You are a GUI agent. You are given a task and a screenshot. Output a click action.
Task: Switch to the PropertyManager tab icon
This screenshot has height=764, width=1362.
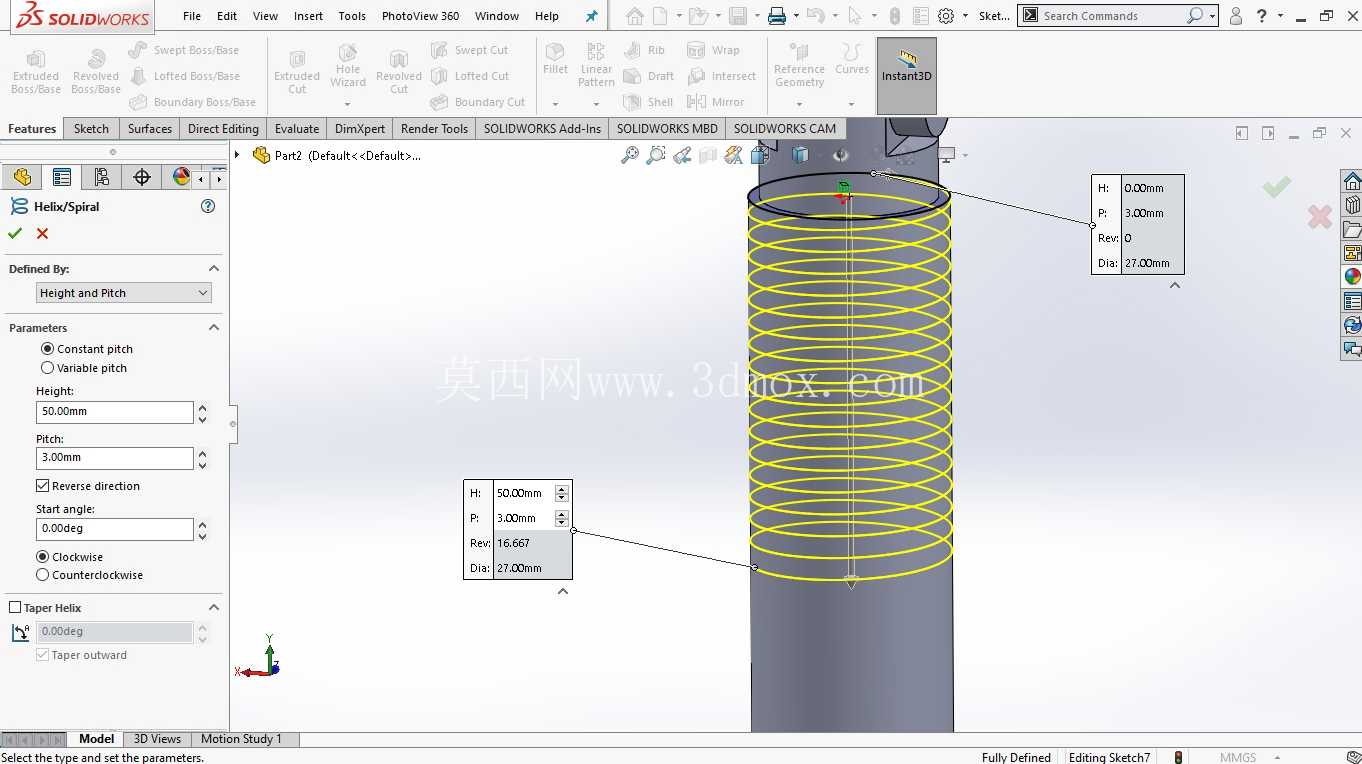(x=62, y=177)
